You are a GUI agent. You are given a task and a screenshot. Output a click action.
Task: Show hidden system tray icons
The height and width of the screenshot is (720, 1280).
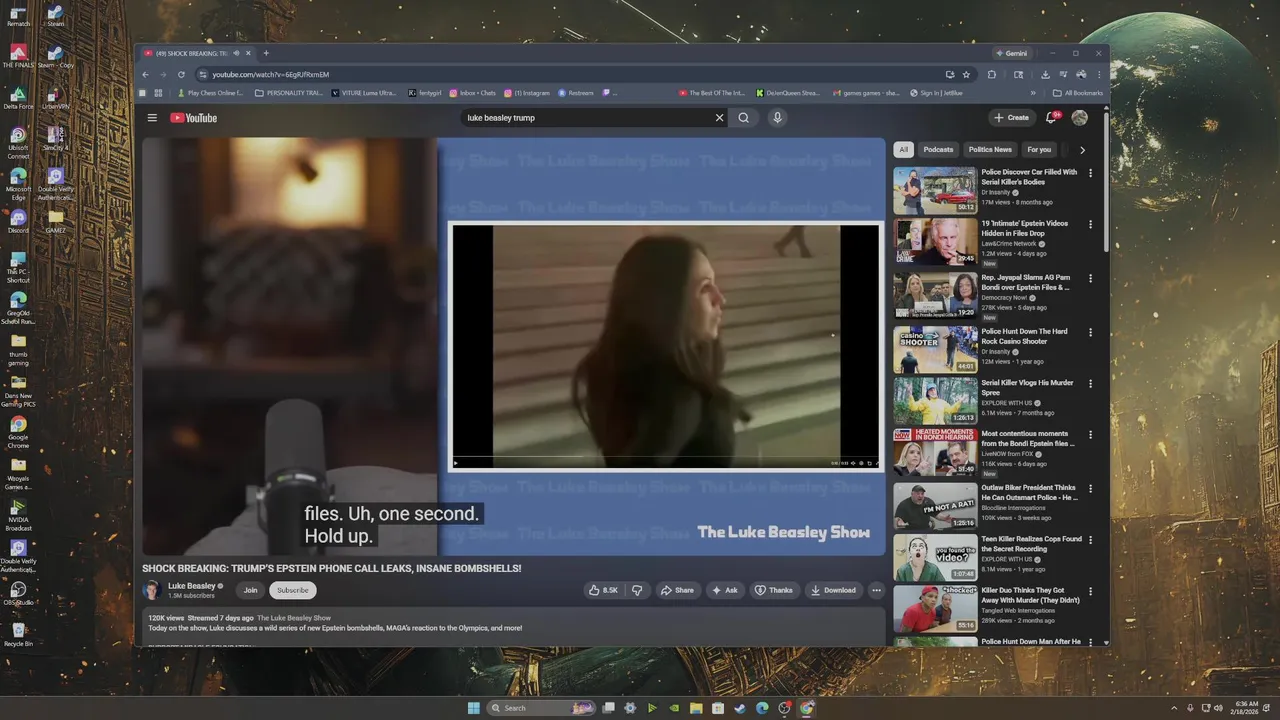coord(1175,708)
